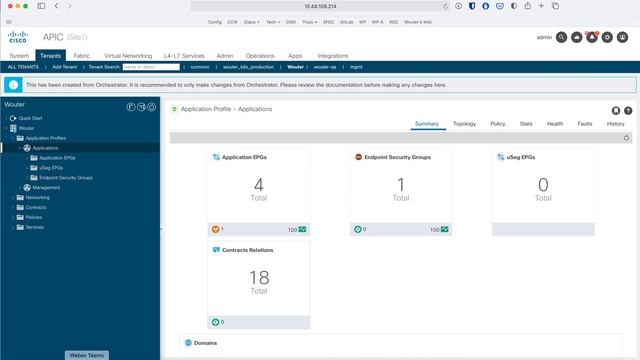
Task: Click green health icon in Application EPGs card
Action: (302, 229)
